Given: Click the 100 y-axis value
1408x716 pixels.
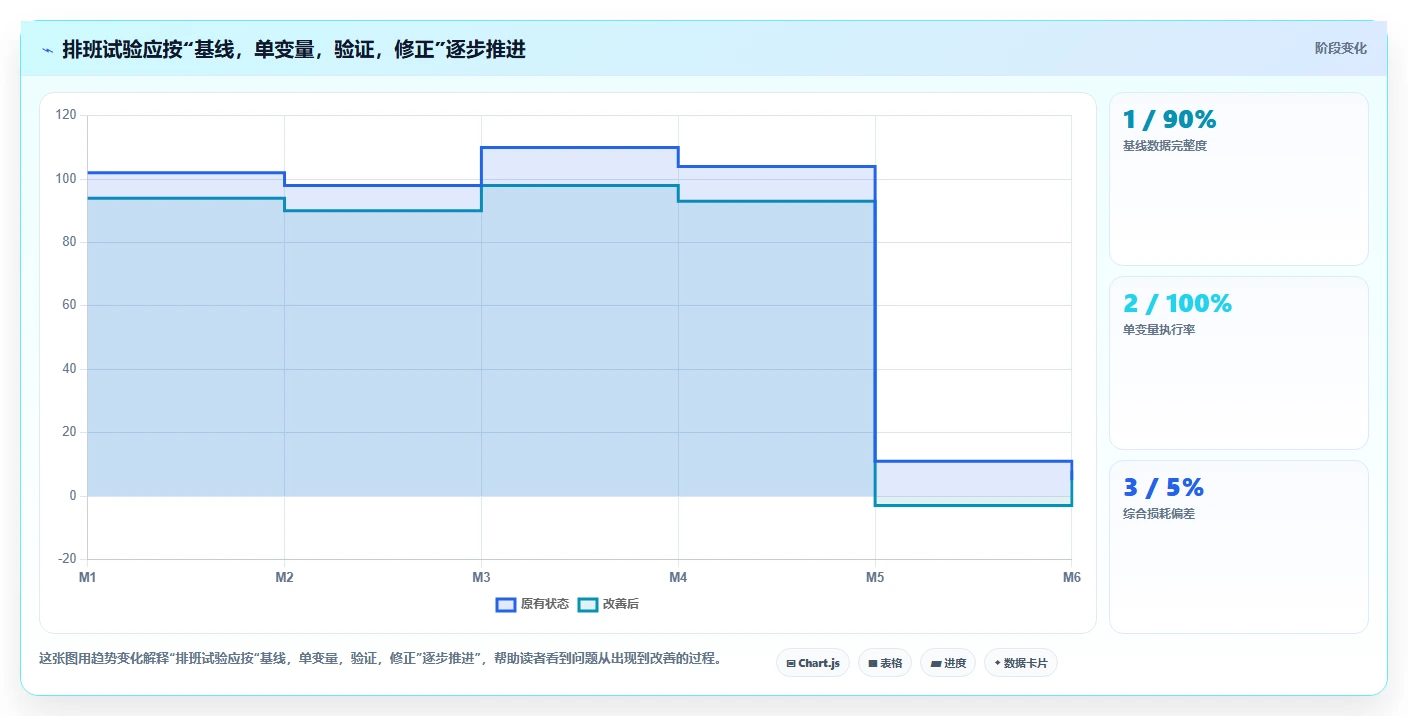Looking at the screenshot, I should pyautogui.click(x=66, y=179).
